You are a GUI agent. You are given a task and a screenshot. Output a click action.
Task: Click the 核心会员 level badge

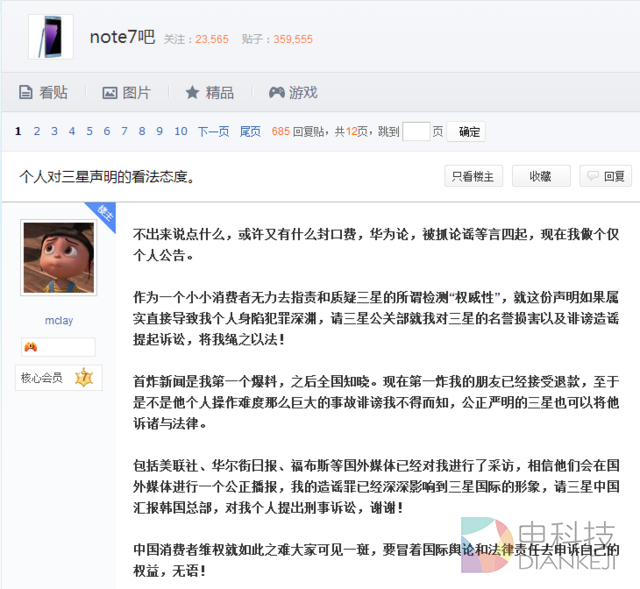click(x=59, y=378)
